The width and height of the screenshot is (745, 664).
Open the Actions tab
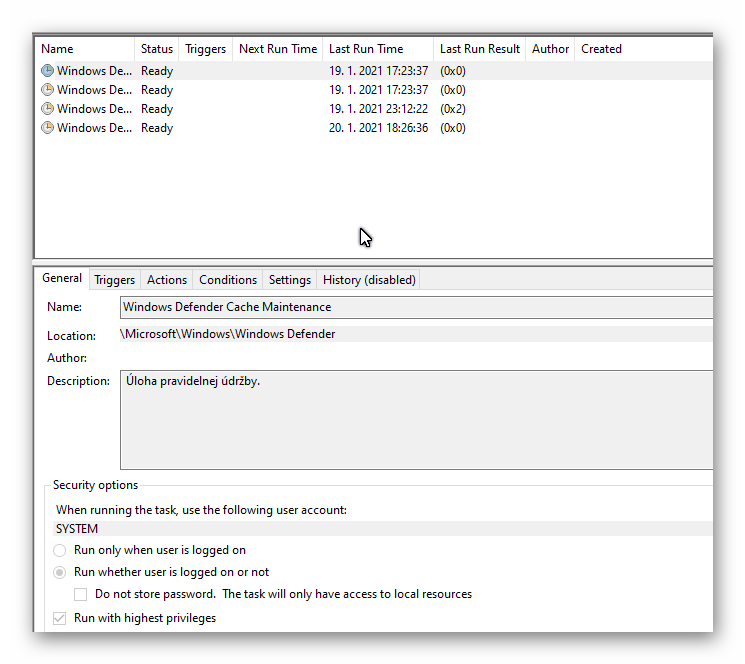tap(167, 280)
